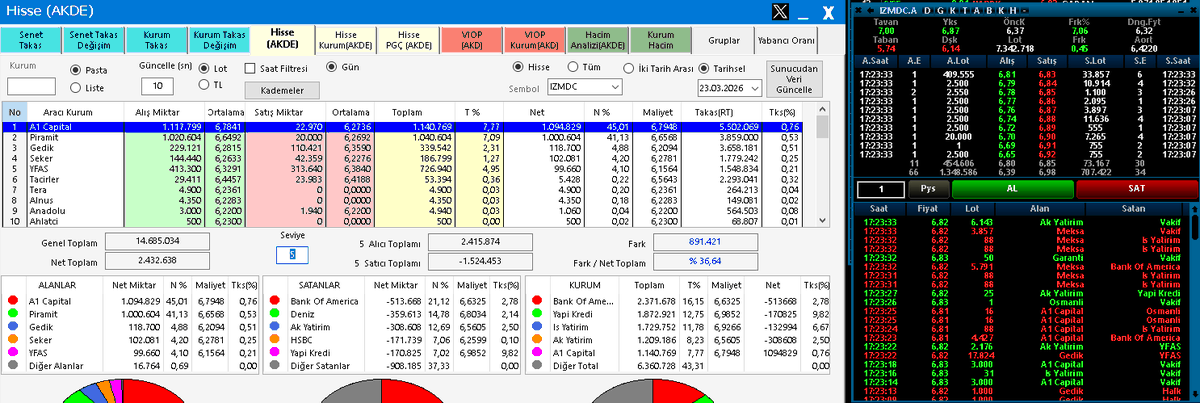Click the red Bank Of America swatch in SATANLAR
This screenshot has width=1200, height=403.
pyautogui.click(x=275, y=299)
